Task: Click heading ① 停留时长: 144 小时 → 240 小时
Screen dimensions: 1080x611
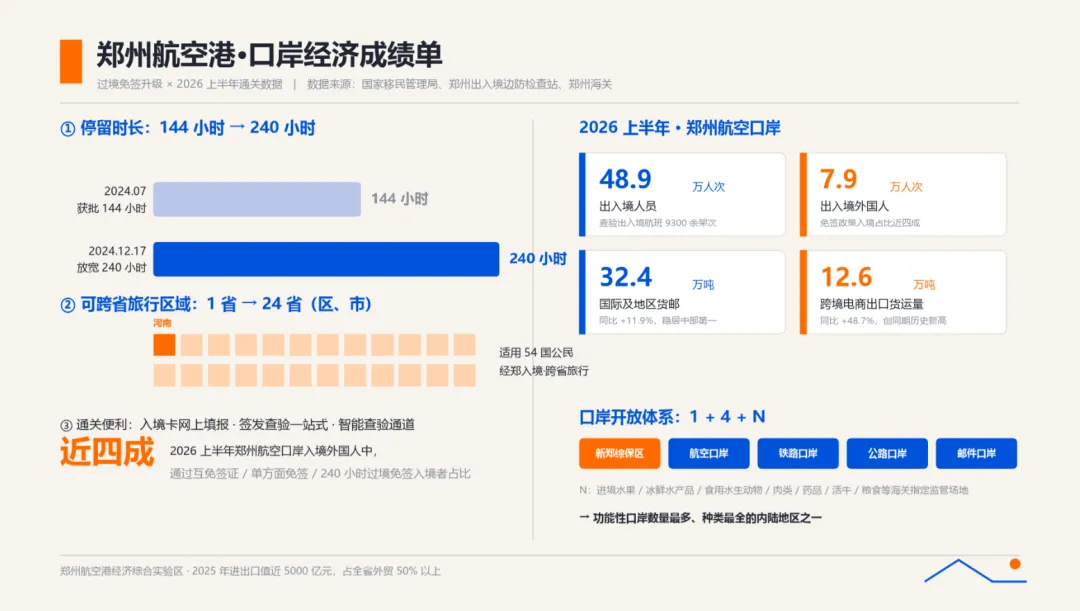Action: [187, 128]
